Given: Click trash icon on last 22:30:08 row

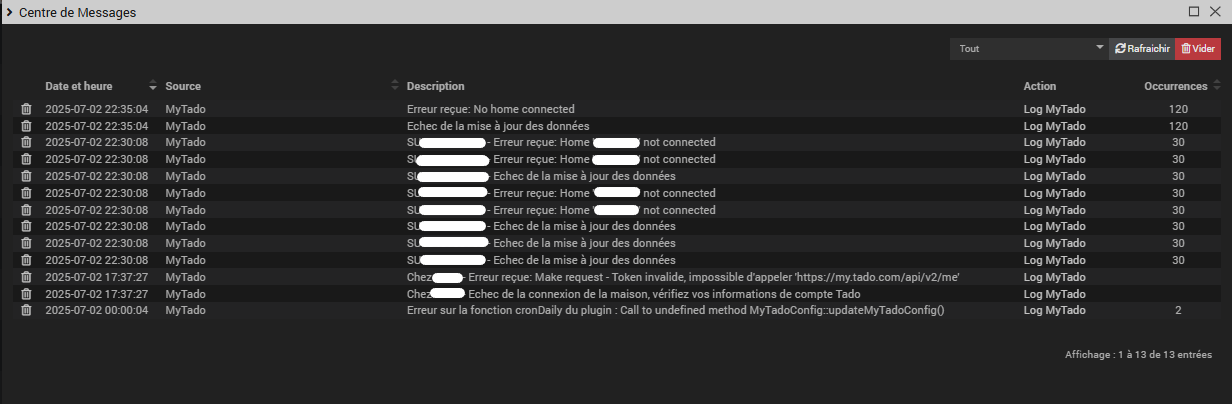Looking at the screenshot, I should (x=27, y=260).
